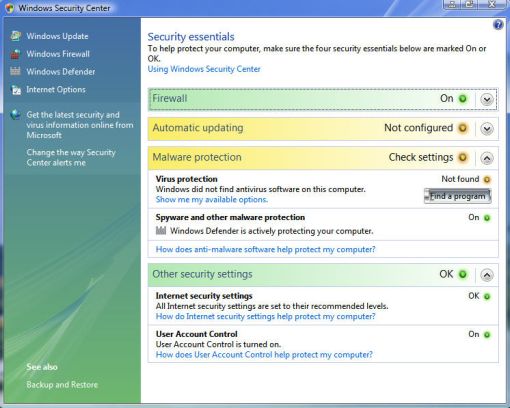Click green light next to Spyware protection On
This screenshot has width=510, height=408.
[x=487, y=218]
